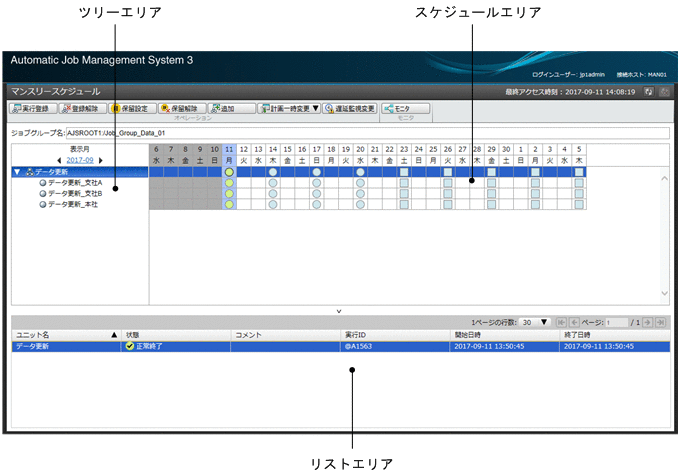
Task: Sort list by the 実行ID column header
Action: click(x=395, y=335)
